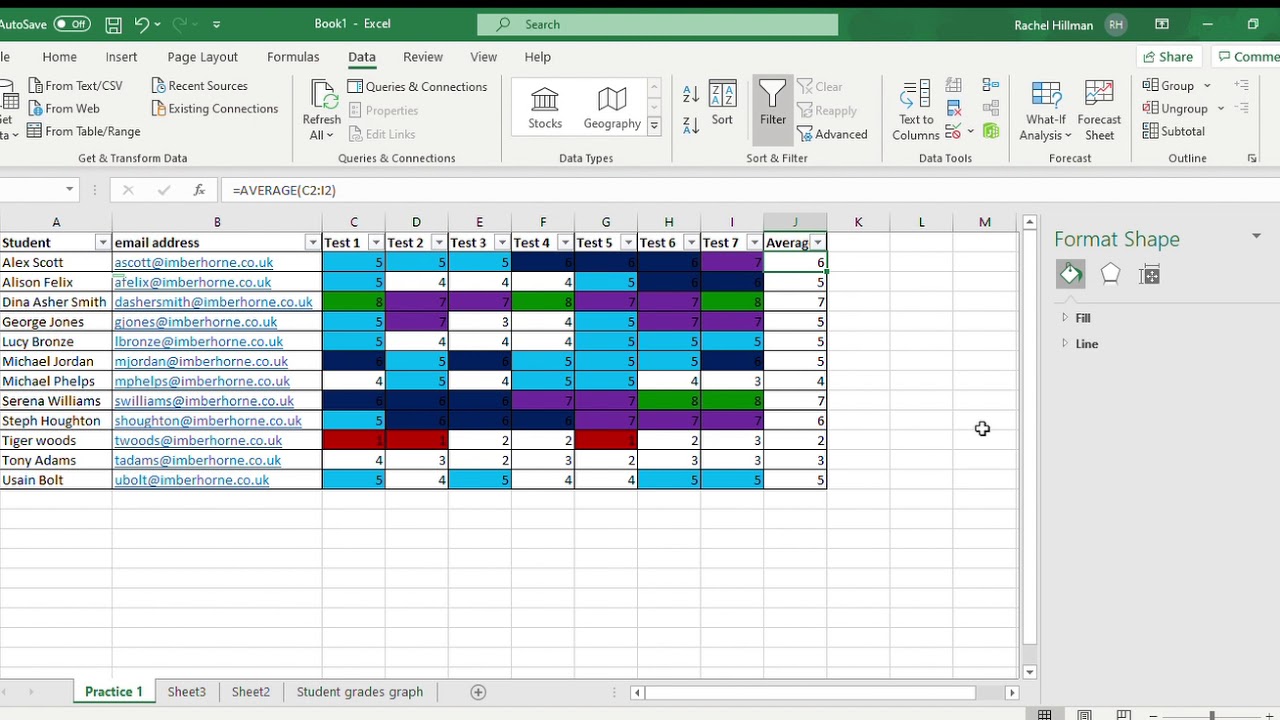Open the Student grades graph sheet
The width and height of the screenshot is (1280, 720).
360,692
